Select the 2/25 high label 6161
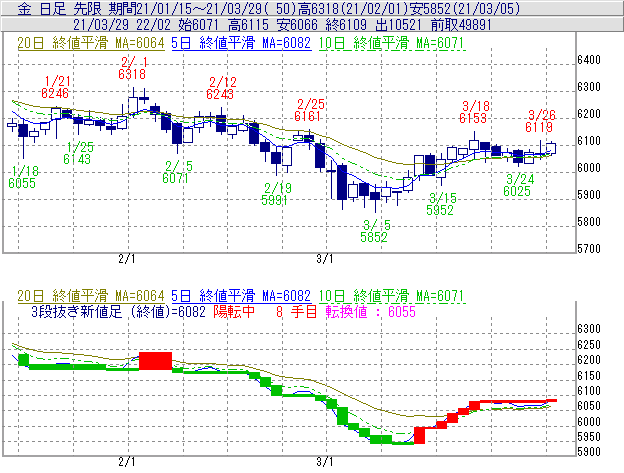This screenshot has width=624, height=473. [x=307, y=116]
